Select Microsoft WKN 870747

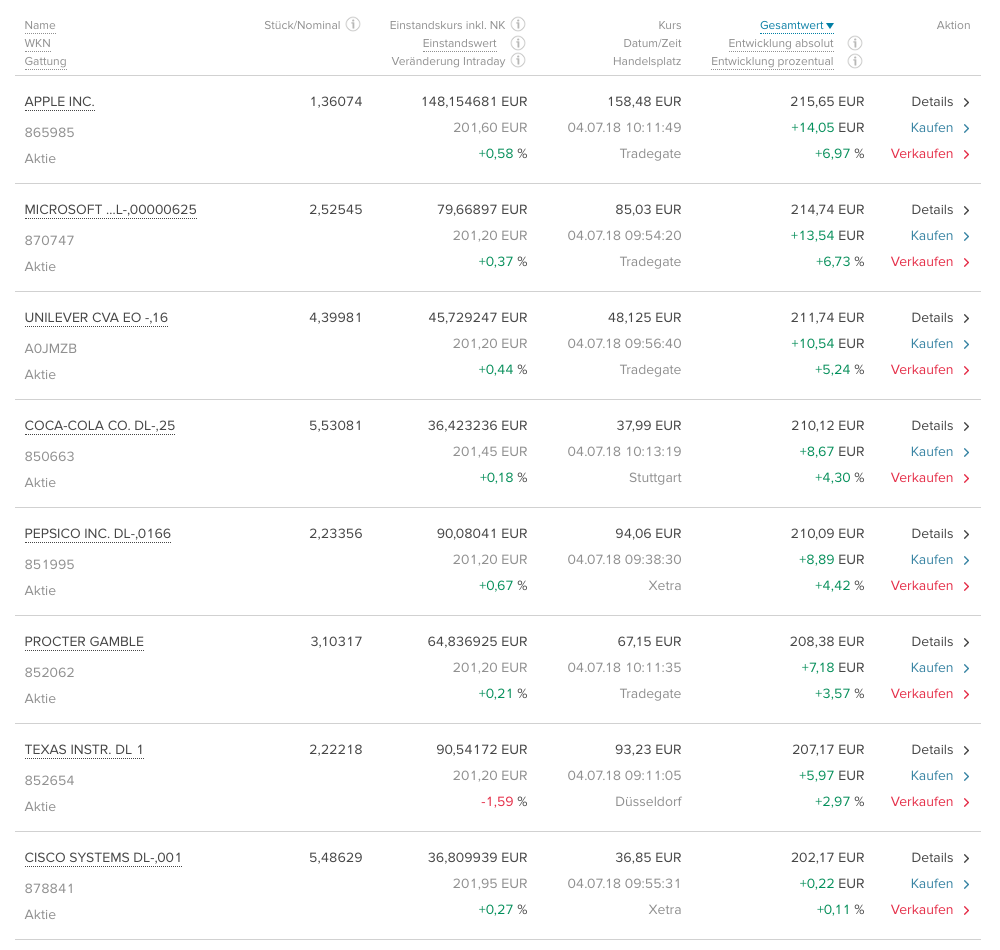coord(50,240)
